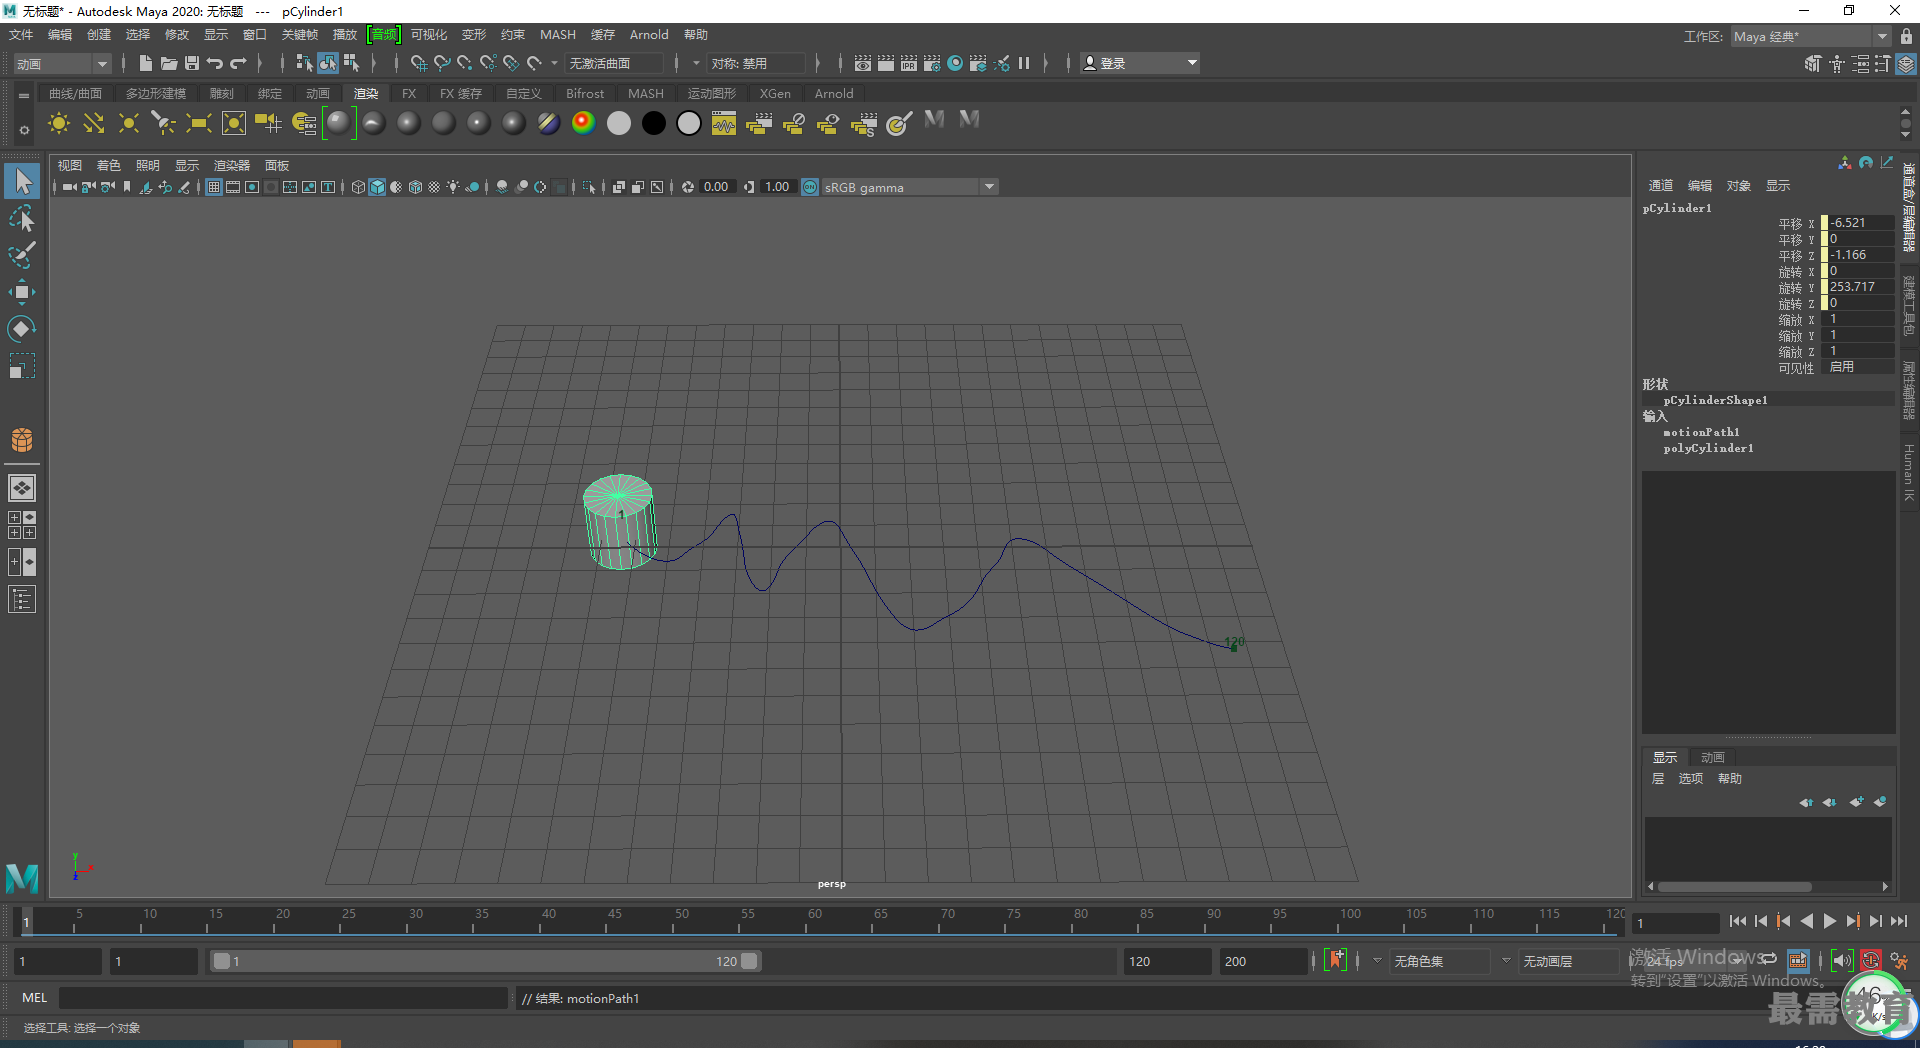Toggle smooth shade all cube icon

pyautogui.click(x=377, y=187)
